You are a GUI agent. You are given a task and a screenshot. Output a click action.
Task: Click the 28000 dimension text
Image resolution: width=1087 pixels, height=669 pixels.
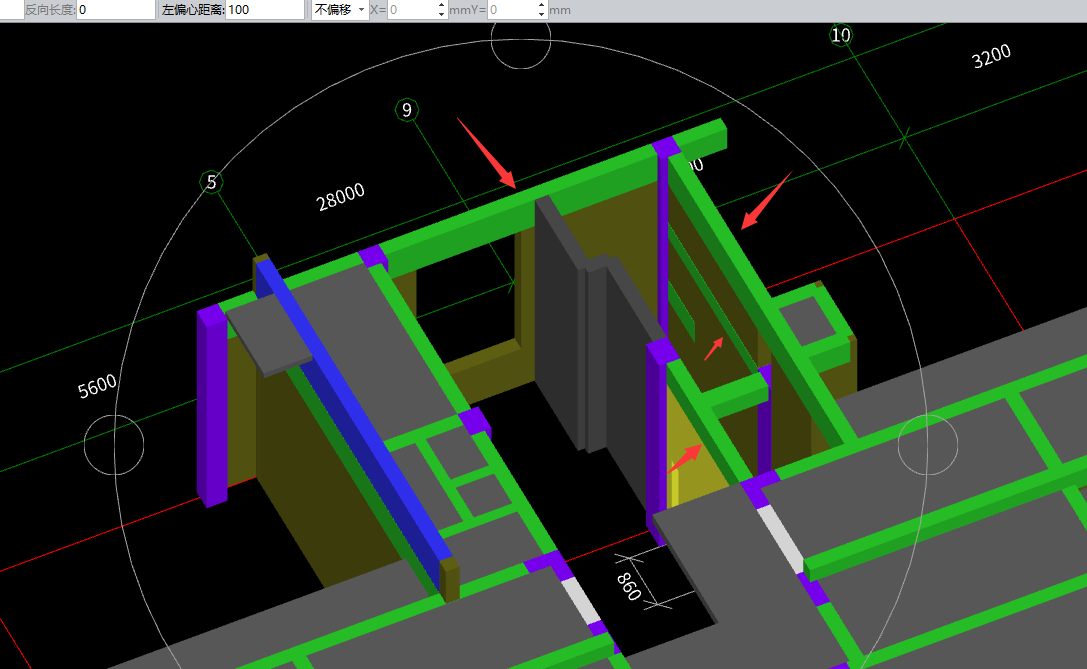(x=340, y=197)
